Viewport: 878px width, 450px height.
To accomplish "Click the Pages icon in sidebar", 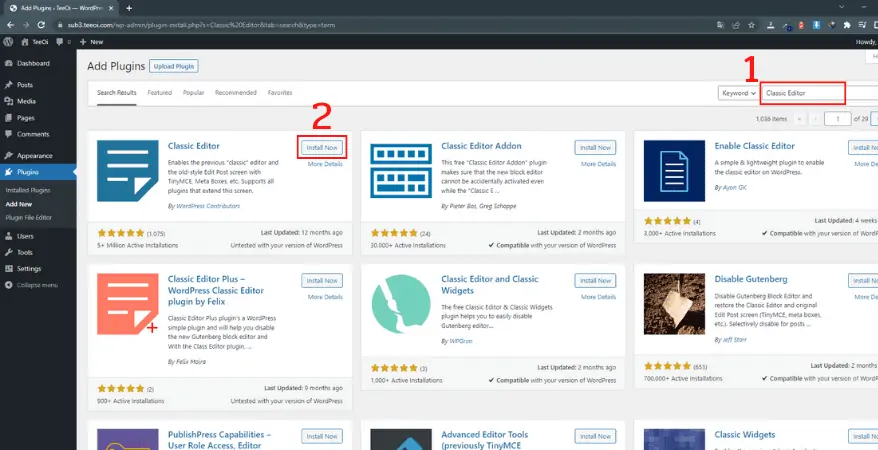I will (x=8, y=118).
